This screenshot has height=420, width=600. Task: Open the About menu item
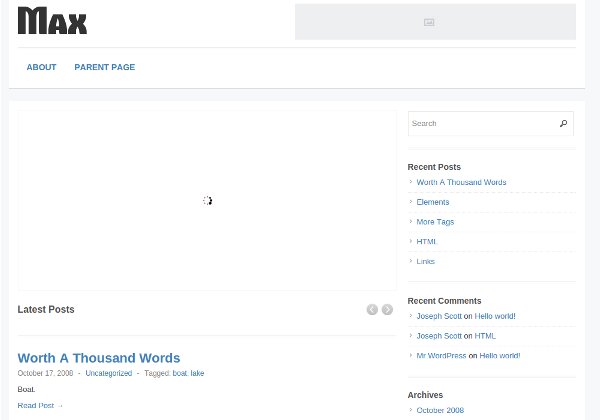click(41, 67)
